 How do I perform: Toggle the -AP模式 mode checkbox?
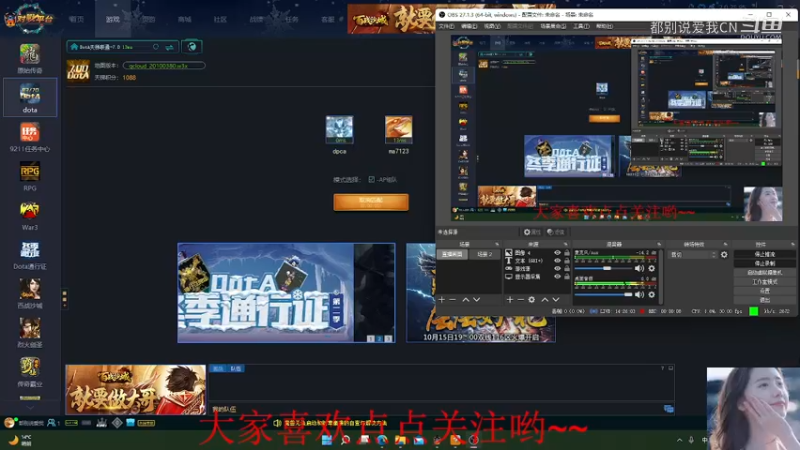coord(371,180)
